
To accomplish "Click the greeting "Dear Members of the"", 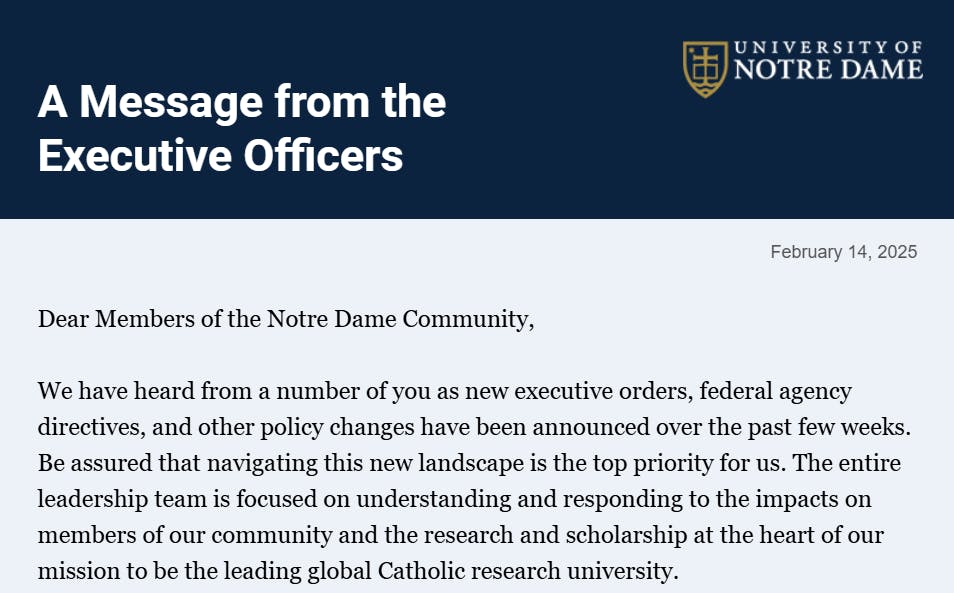I will pos(150,319).
